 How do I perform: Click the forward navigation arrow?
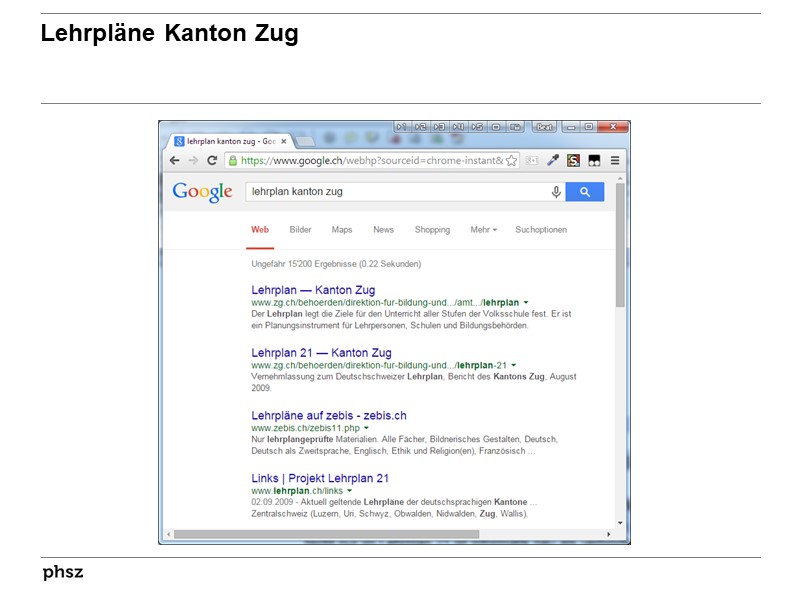tap(191, 159)
